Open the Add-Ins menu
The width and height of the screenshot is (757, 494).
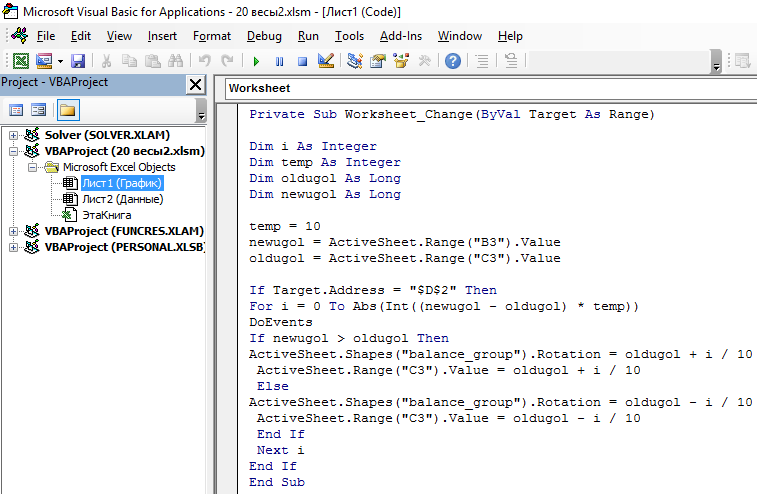(x=401, y=36)
